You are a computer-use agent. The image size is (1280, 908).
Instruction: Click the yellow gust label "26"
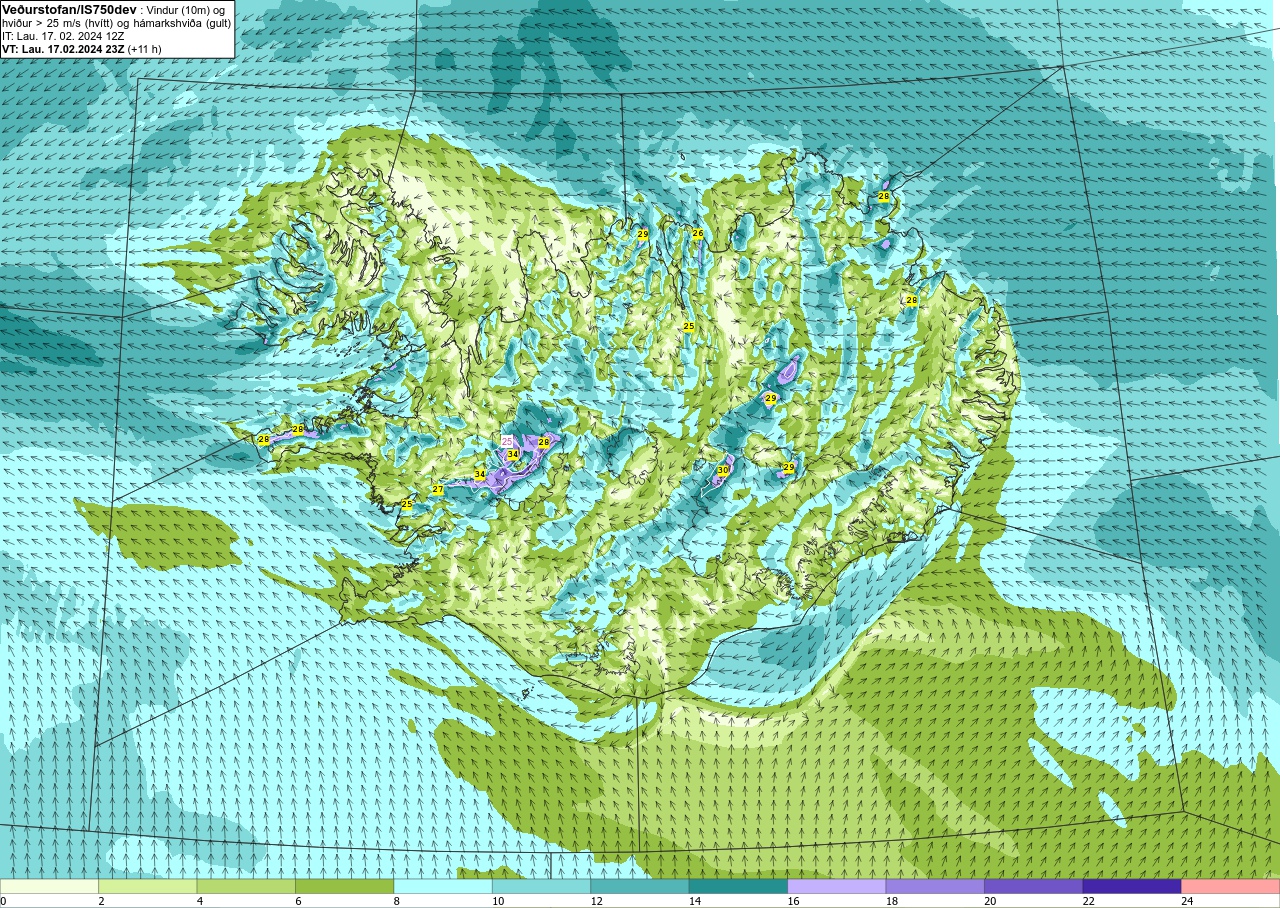698,234
